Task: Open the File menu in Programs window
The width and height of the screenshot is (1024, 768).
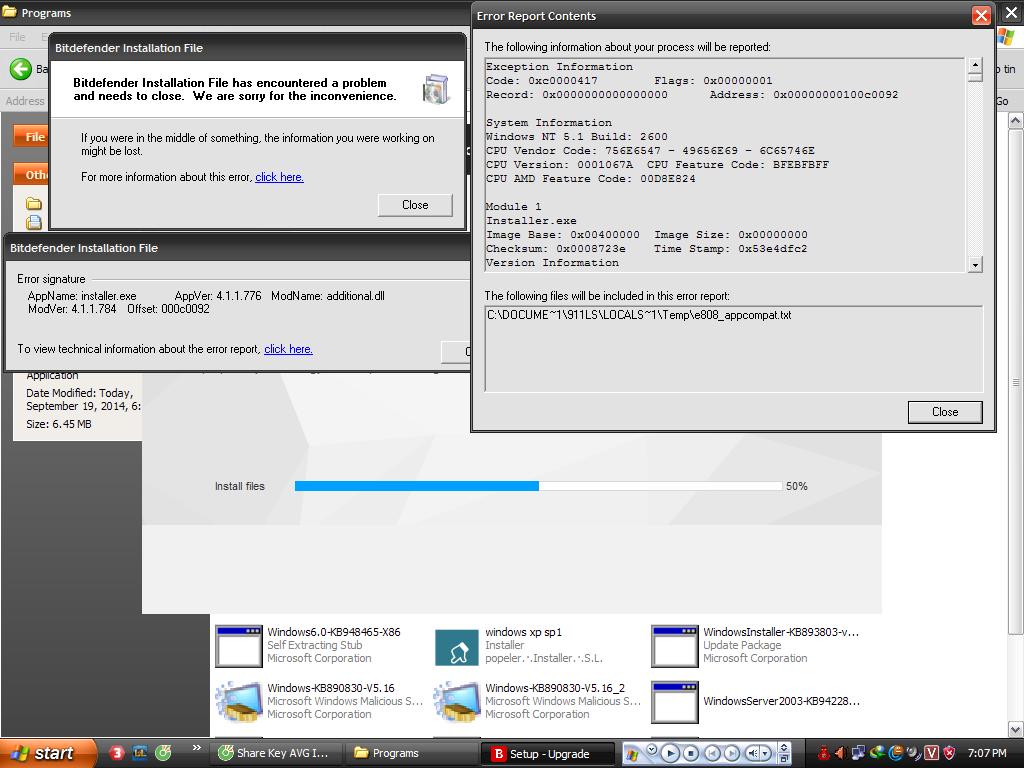Action: pyautogui.click(x=18, y=37)
